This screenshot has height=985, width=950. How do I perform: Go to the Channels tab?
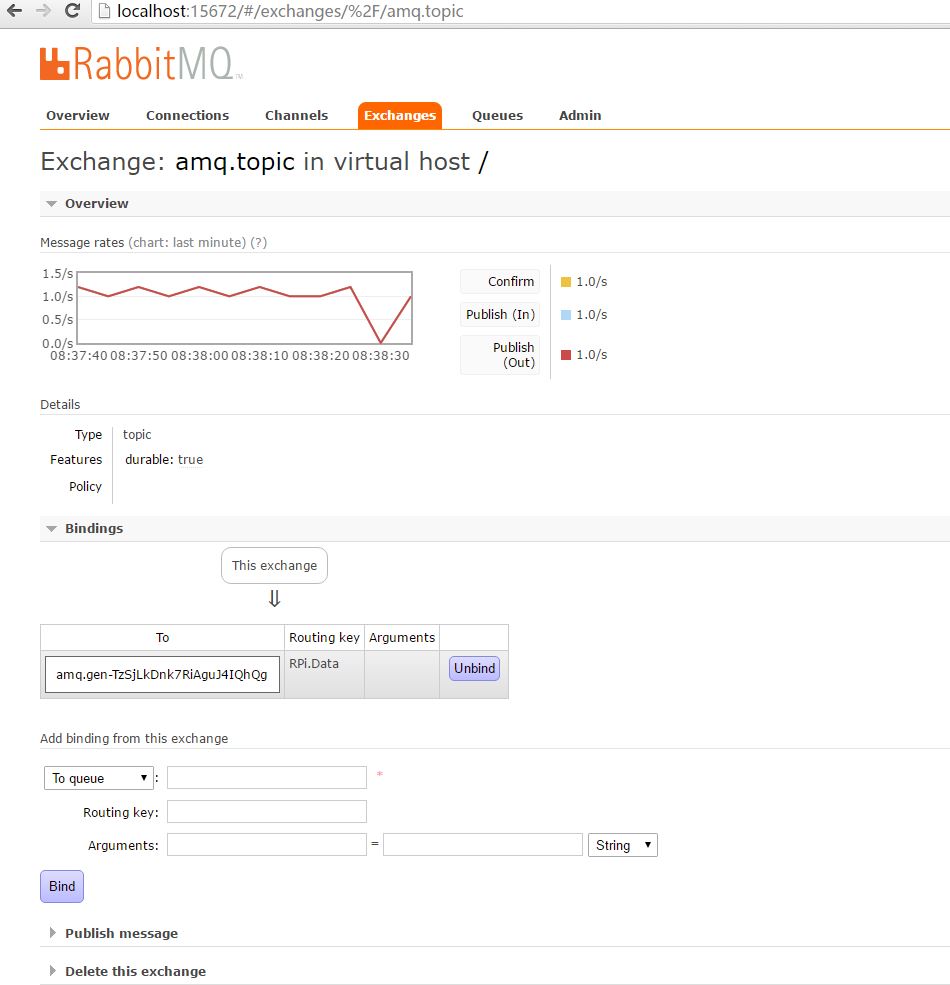point(297,116)
